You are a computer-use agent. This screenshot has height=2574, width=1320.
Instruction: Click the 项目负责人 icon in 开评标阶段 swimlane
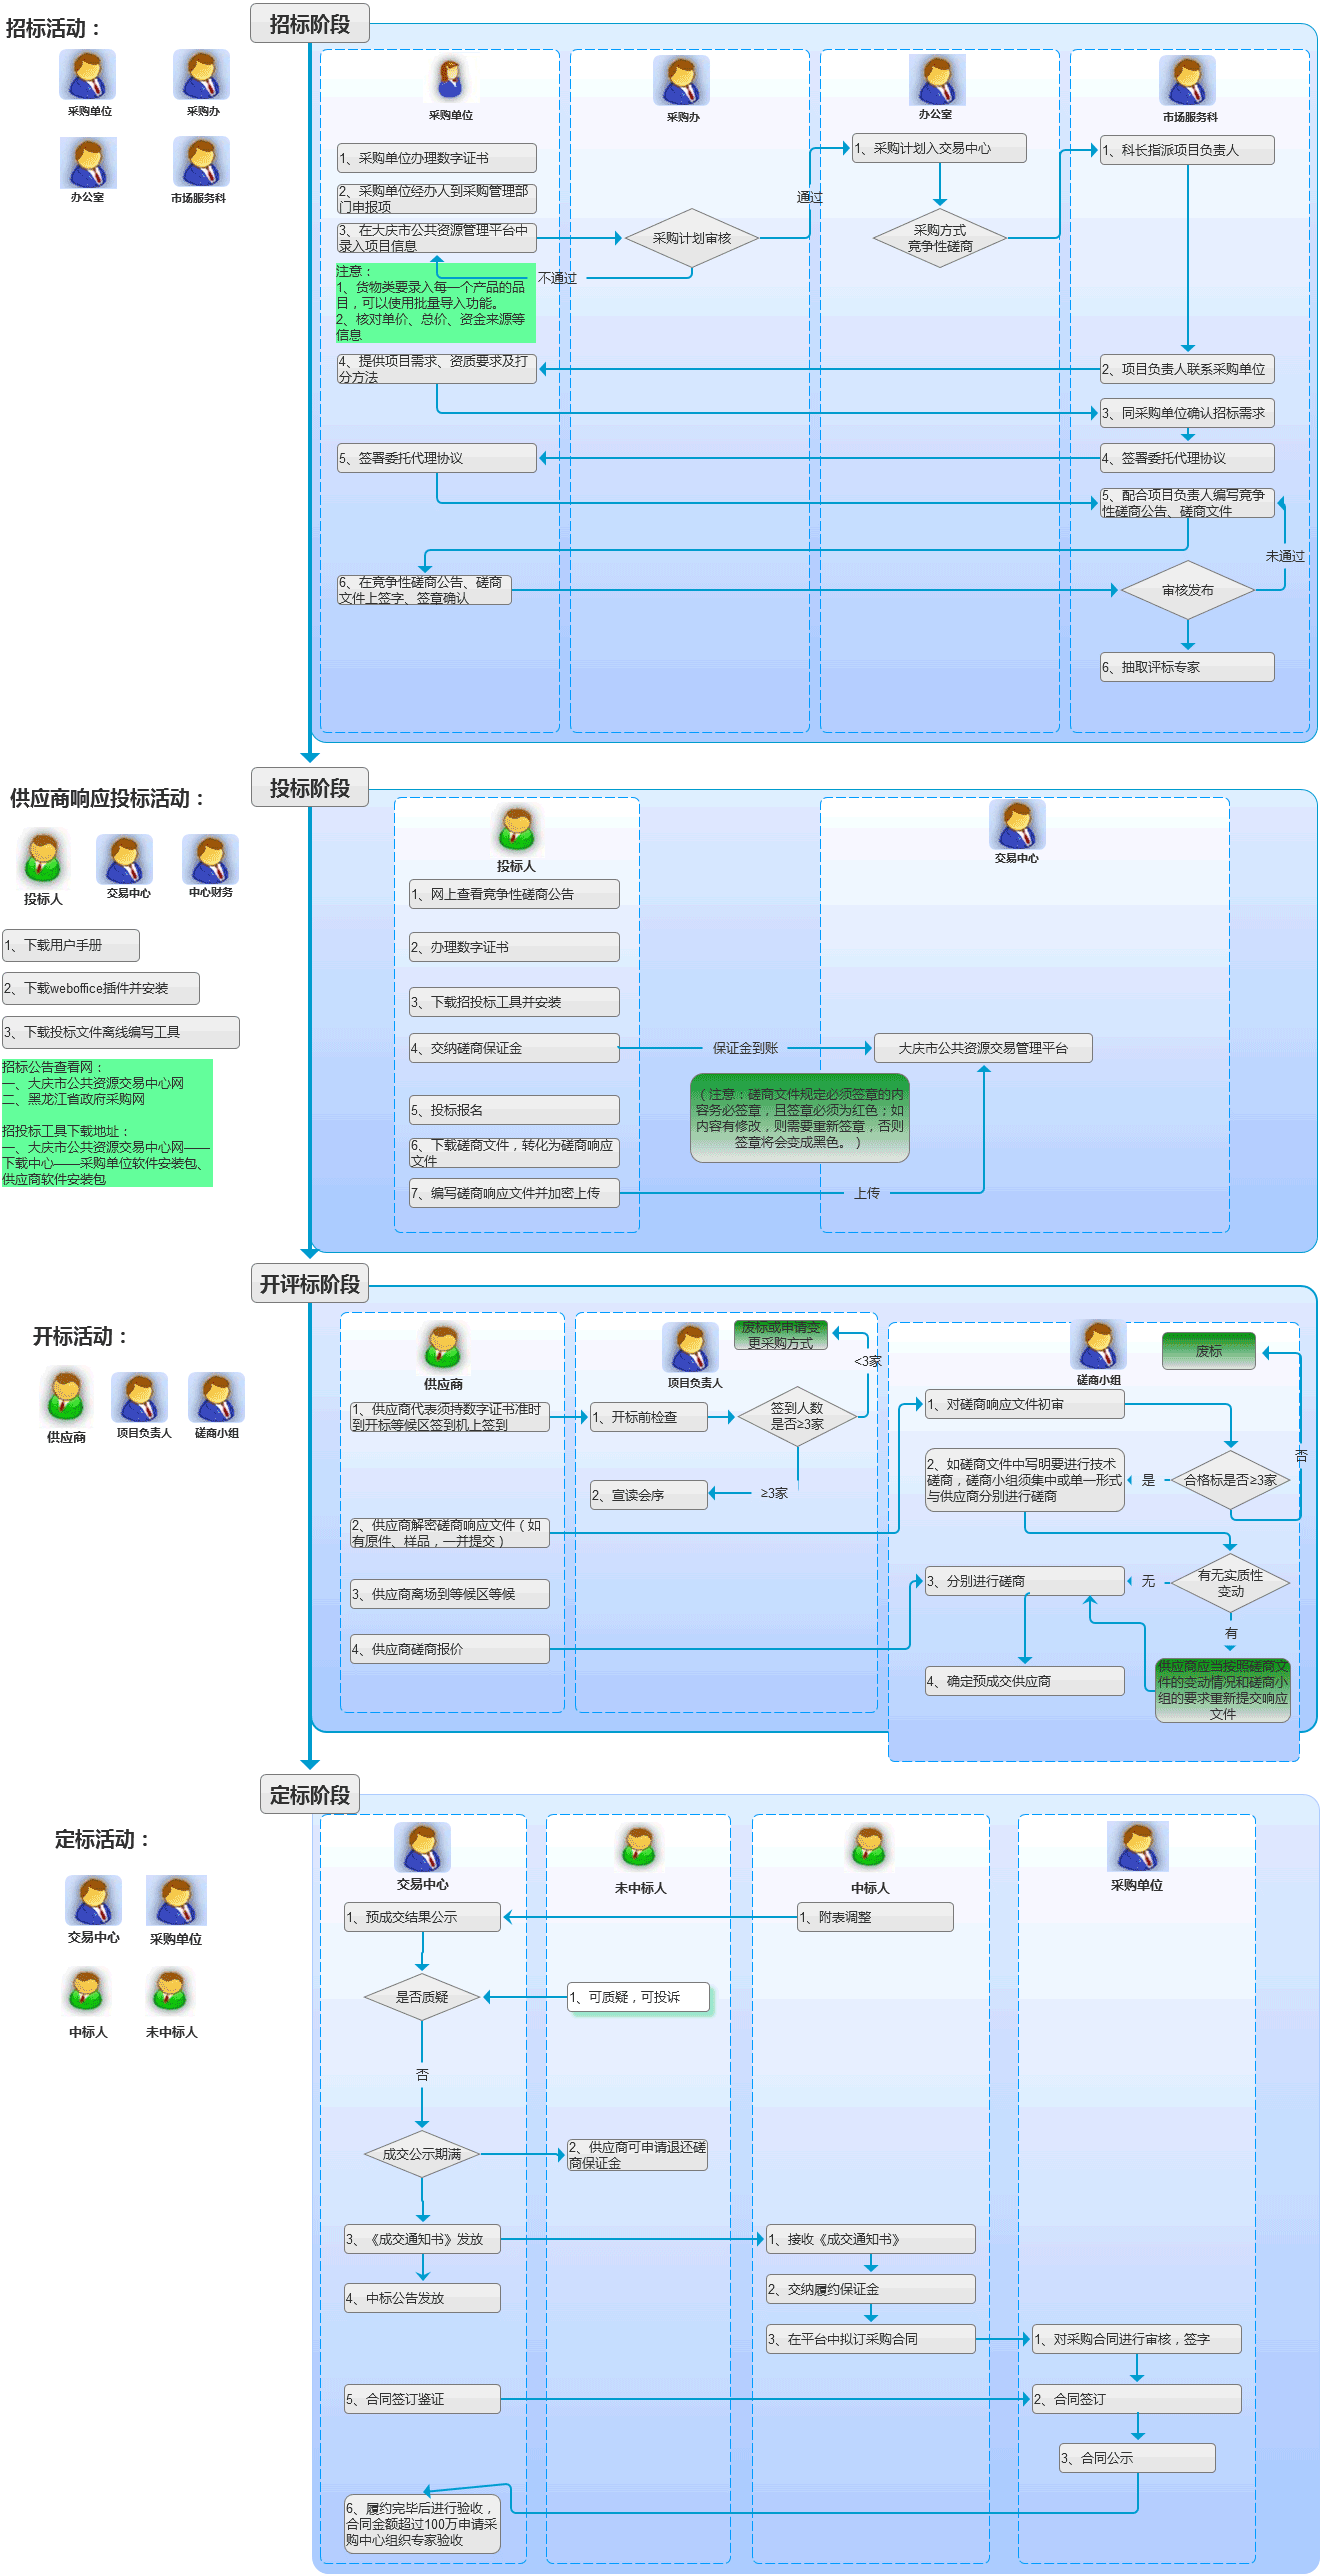(691, 1347)
